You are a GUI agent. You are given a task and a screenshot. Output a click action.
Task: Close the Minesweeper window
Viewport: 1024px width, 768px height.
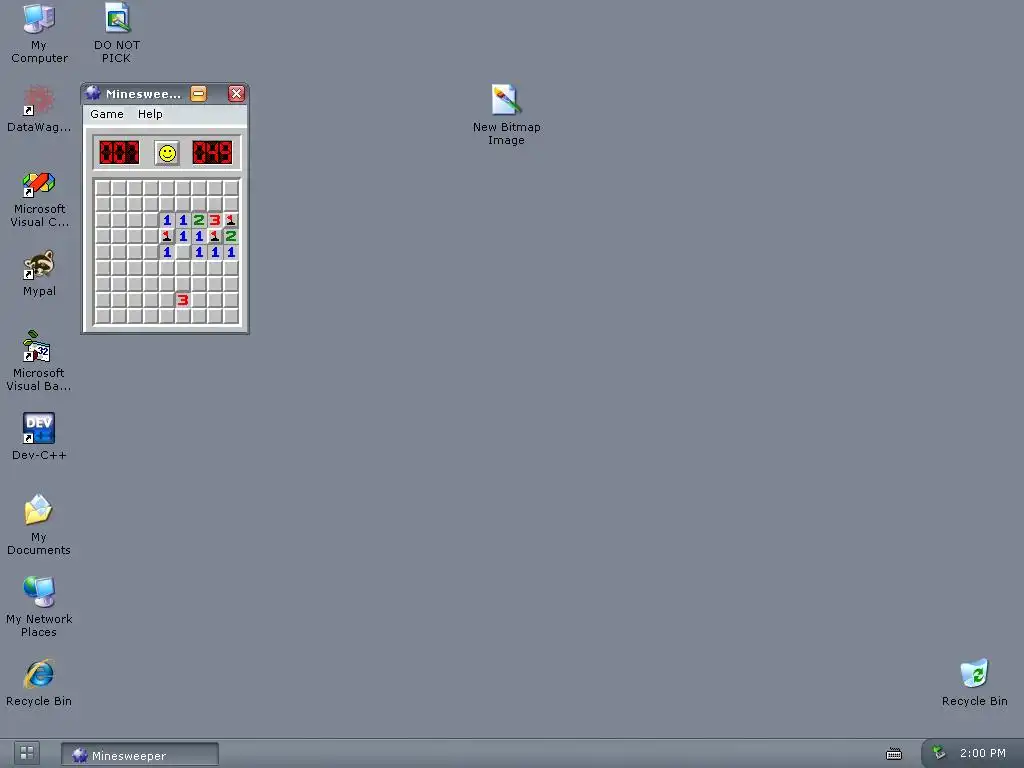pos(236,93)
